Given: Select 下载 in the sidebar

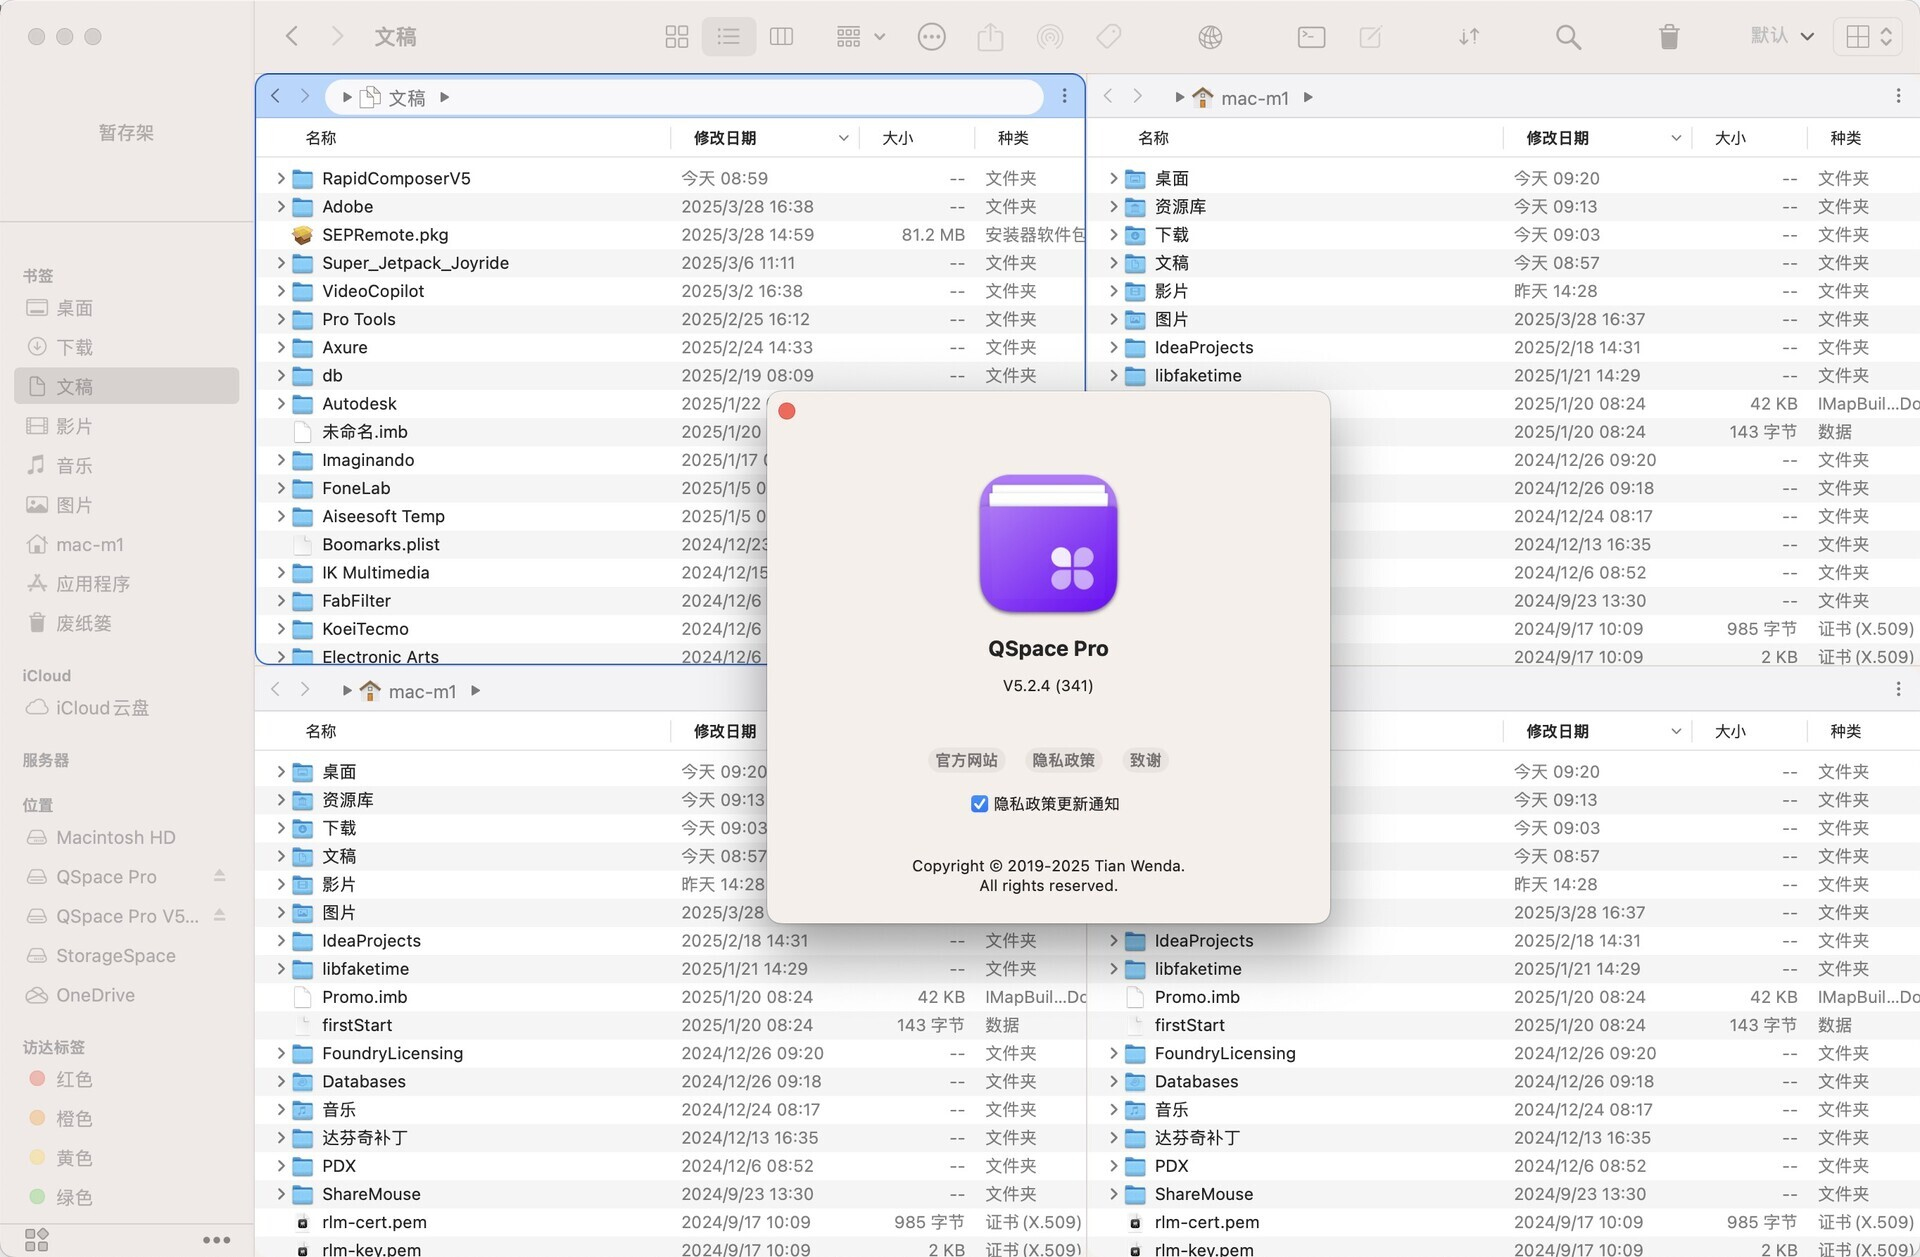Looking at the screenshot, I should click(x=74, y=347).
